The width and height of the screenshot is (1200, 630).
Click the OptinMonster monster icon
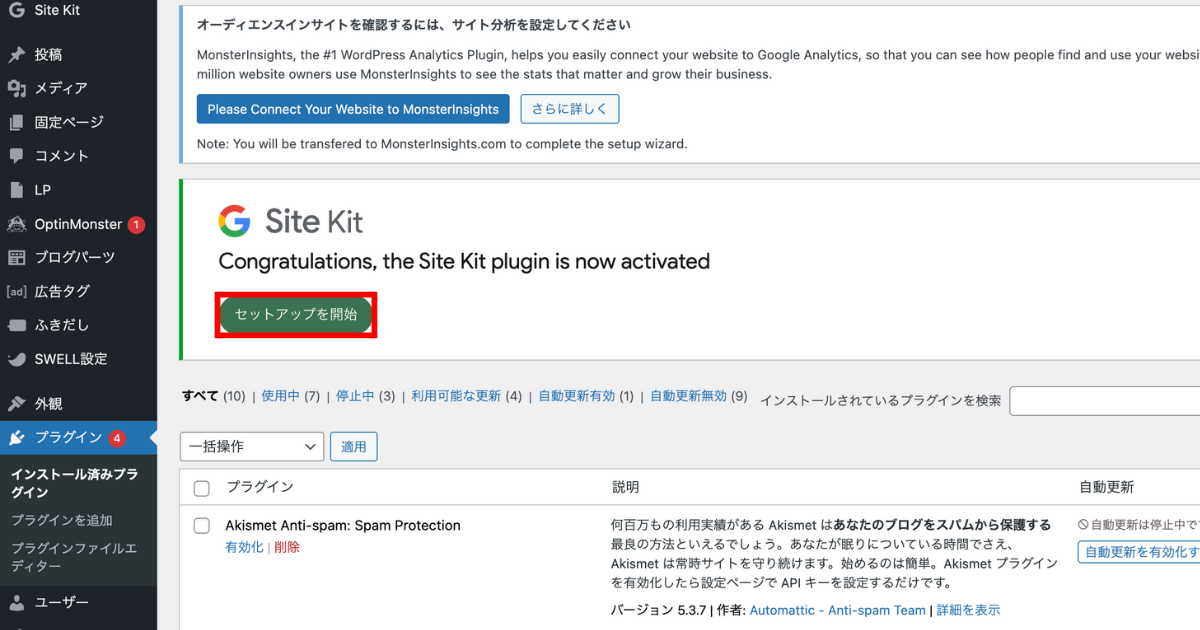(x=16, y=224)
